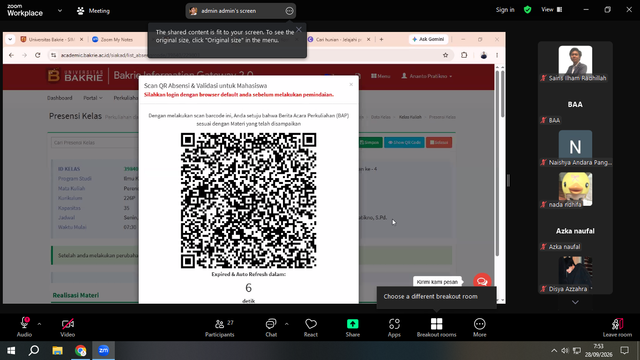Viewport: 640px width, 360px height.
Task: Click the Show QR Code button
Action: 404,142
